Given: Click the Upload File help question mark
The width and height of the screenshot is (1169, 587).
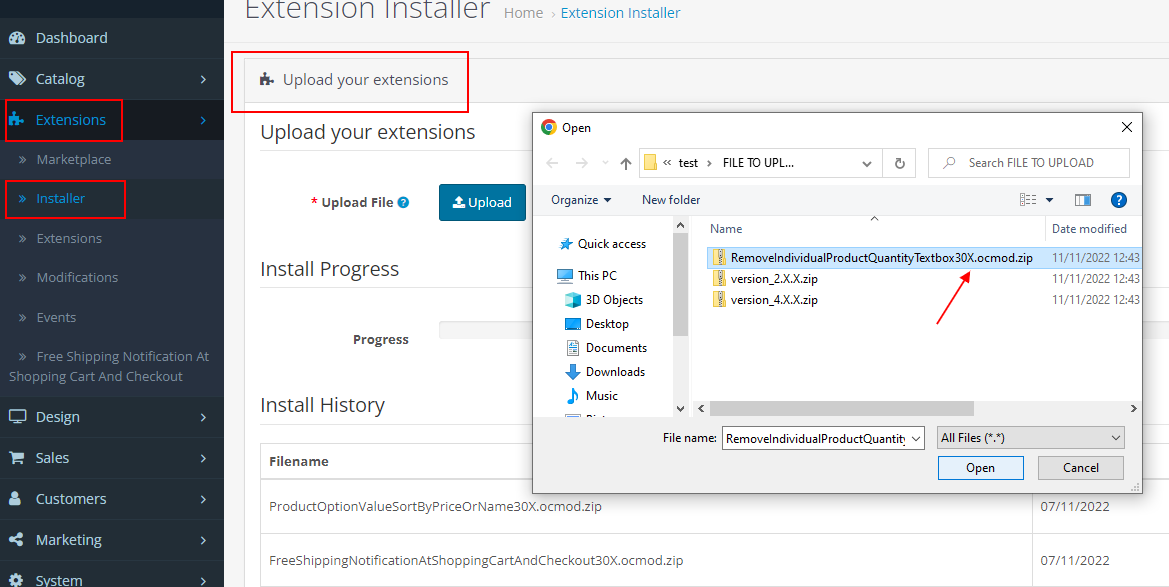Looking at the screenshot, I should coord(405,202).
